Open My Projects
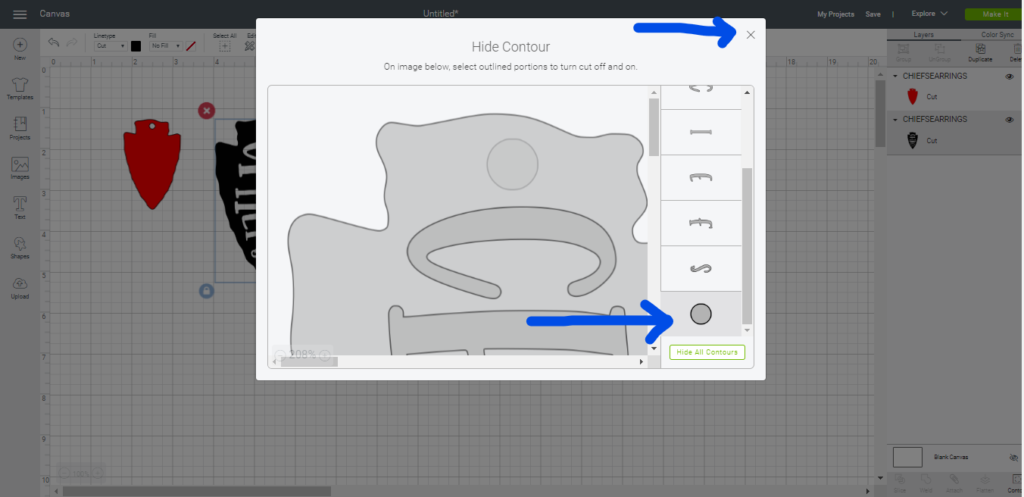 (x=835, y=14)
